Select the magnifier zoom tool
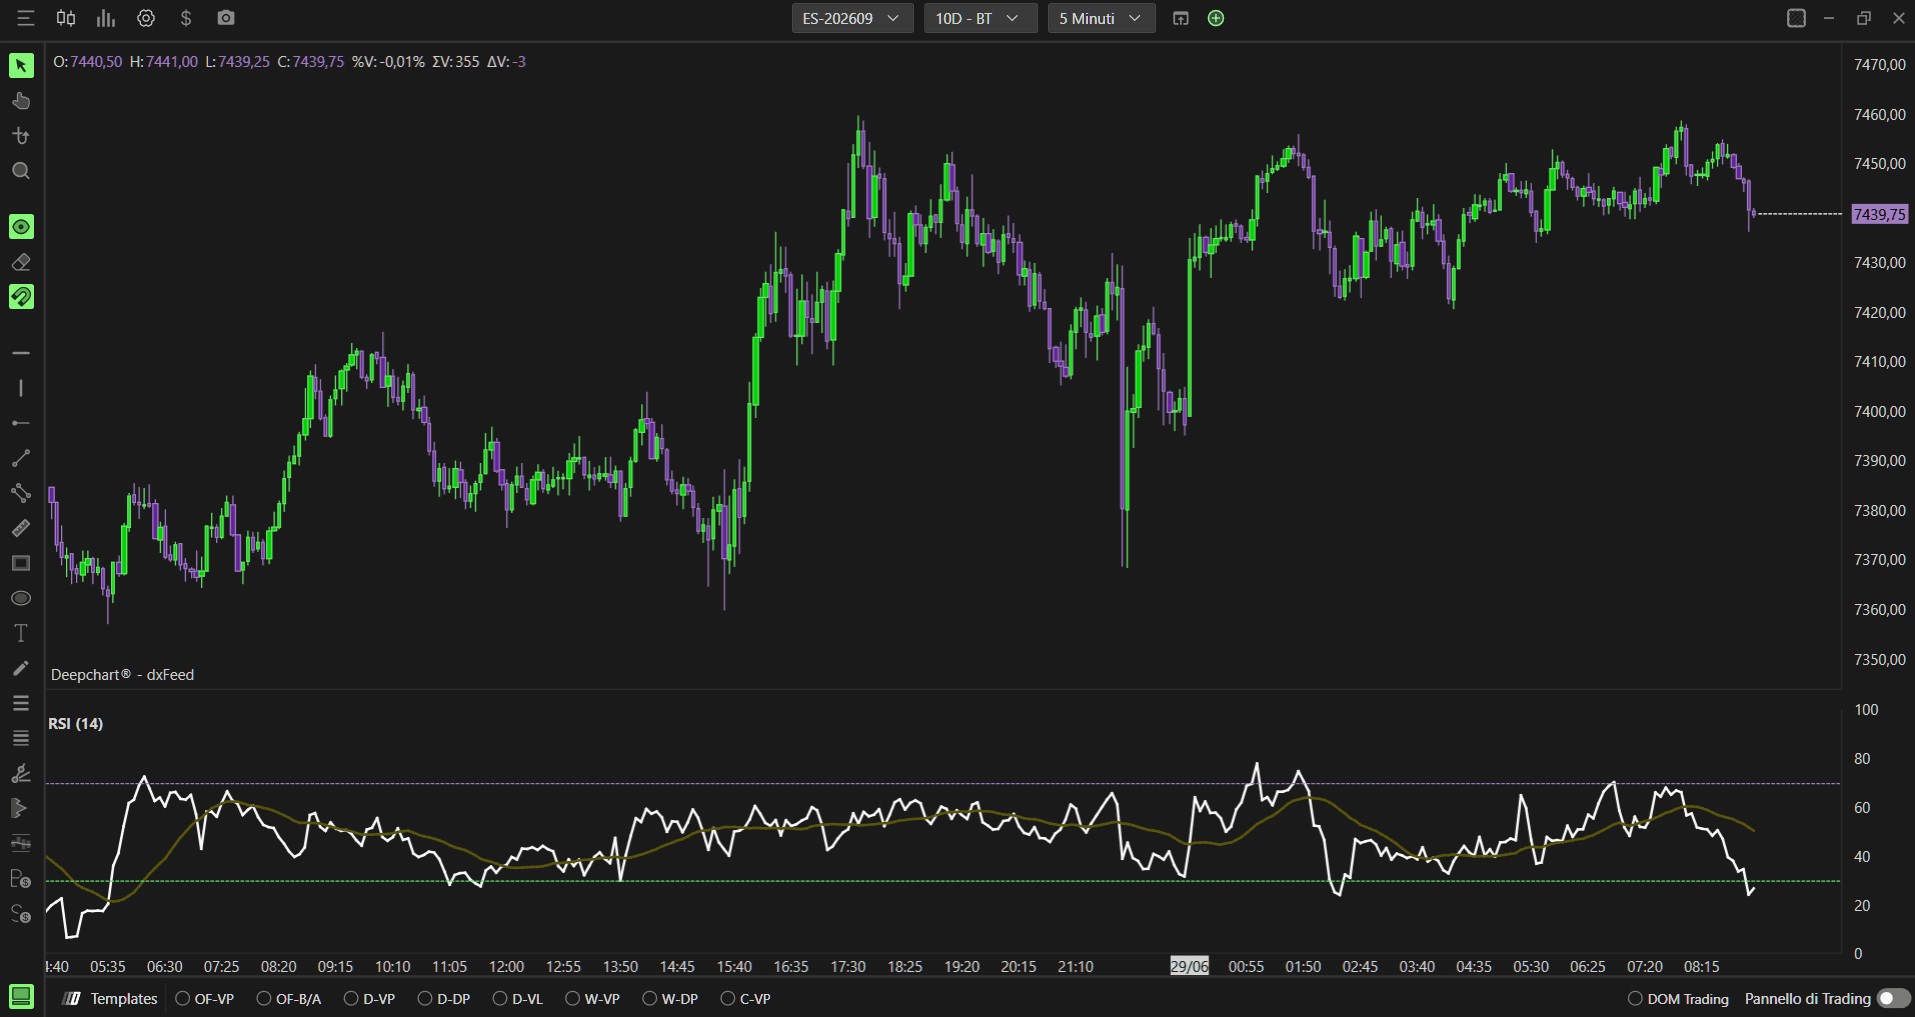The image size is (1915, 1017). [x=21, y=171]
